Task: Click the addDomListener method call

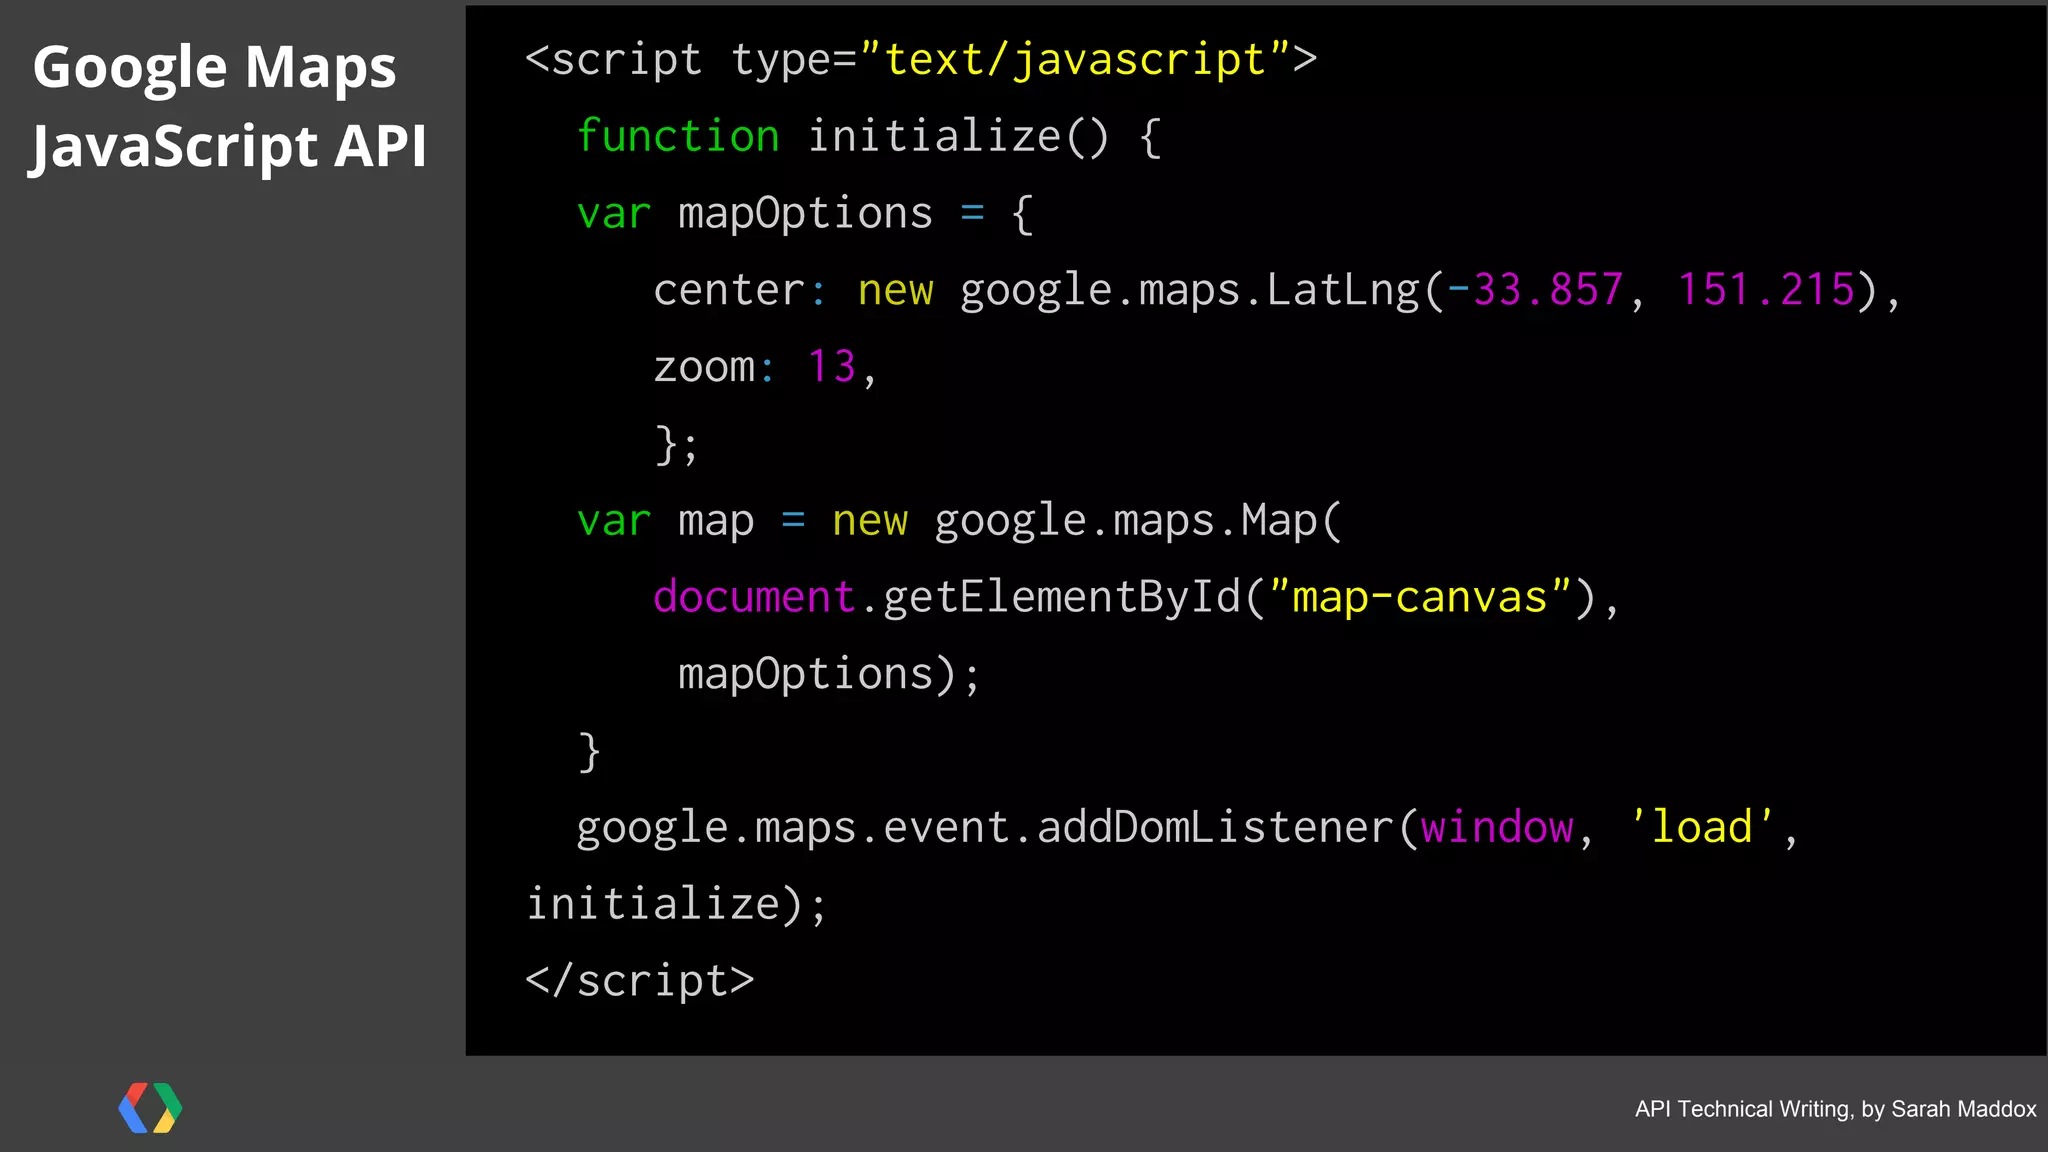Action: [1214, 828]
